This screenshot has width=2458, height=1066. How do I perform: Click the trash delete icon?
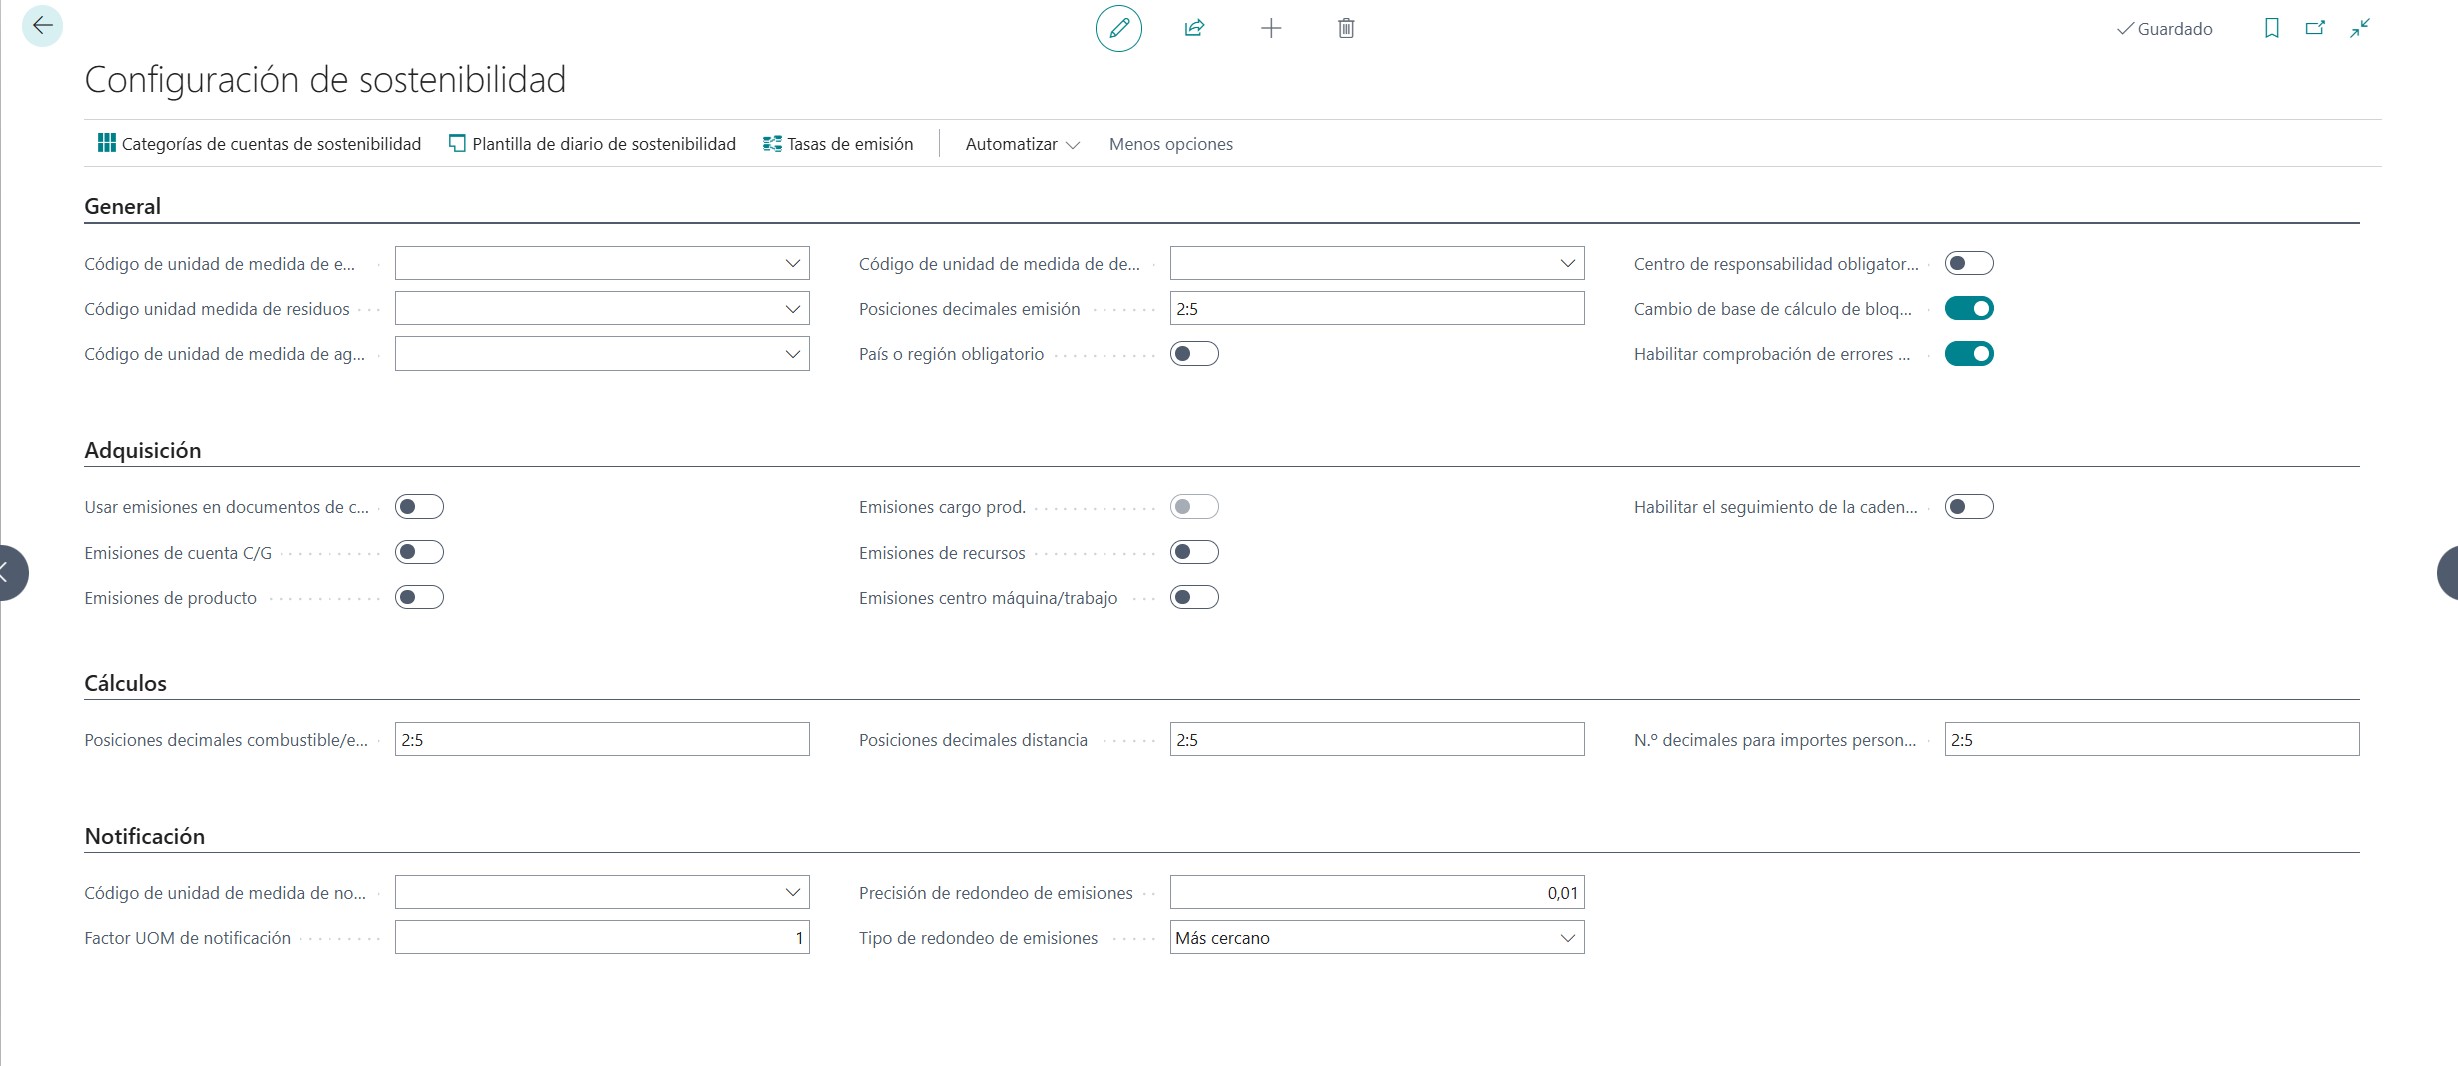(1346, 28)
